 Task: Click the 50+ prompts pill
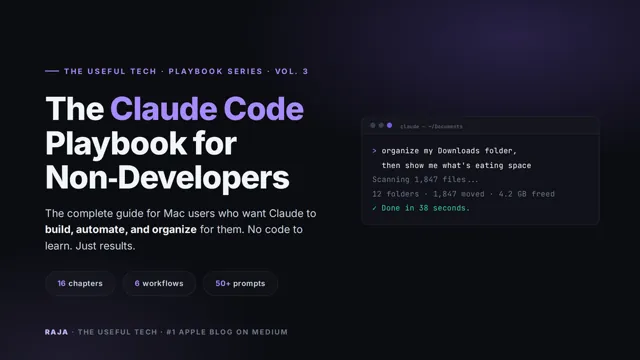click(240, 283)
